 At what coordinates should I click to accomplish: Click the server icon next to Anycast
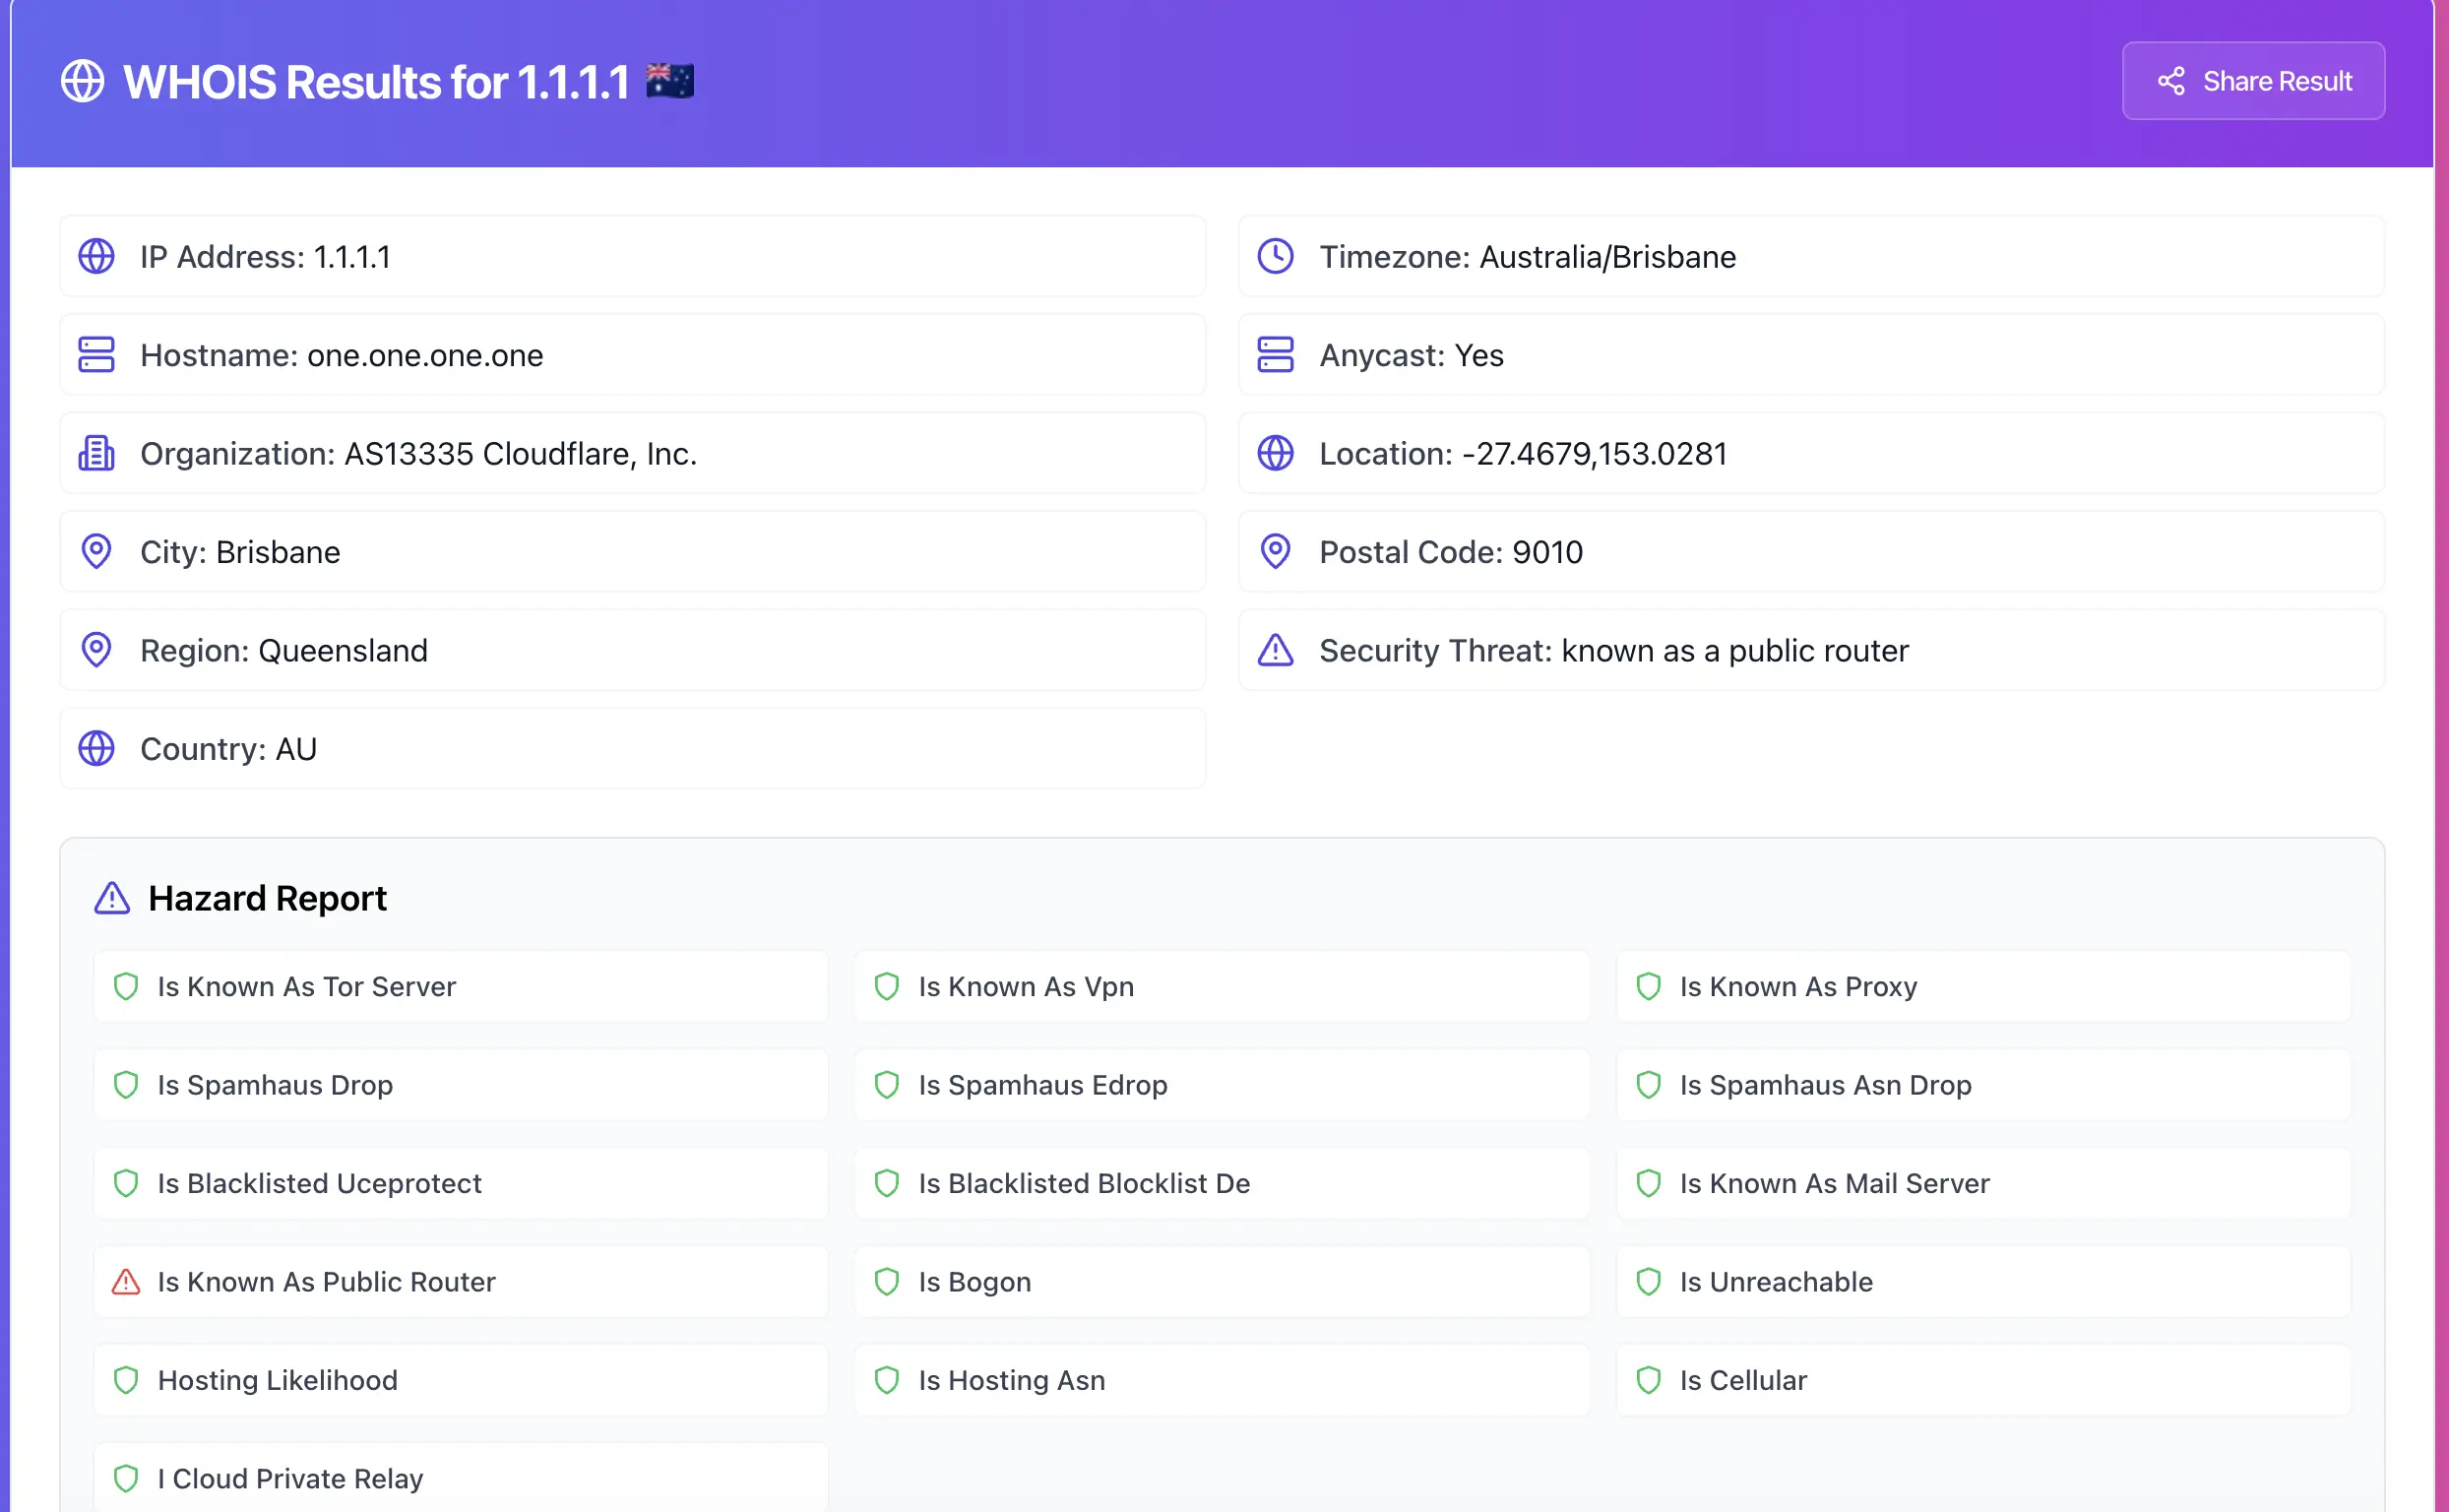coord(1275,355)
